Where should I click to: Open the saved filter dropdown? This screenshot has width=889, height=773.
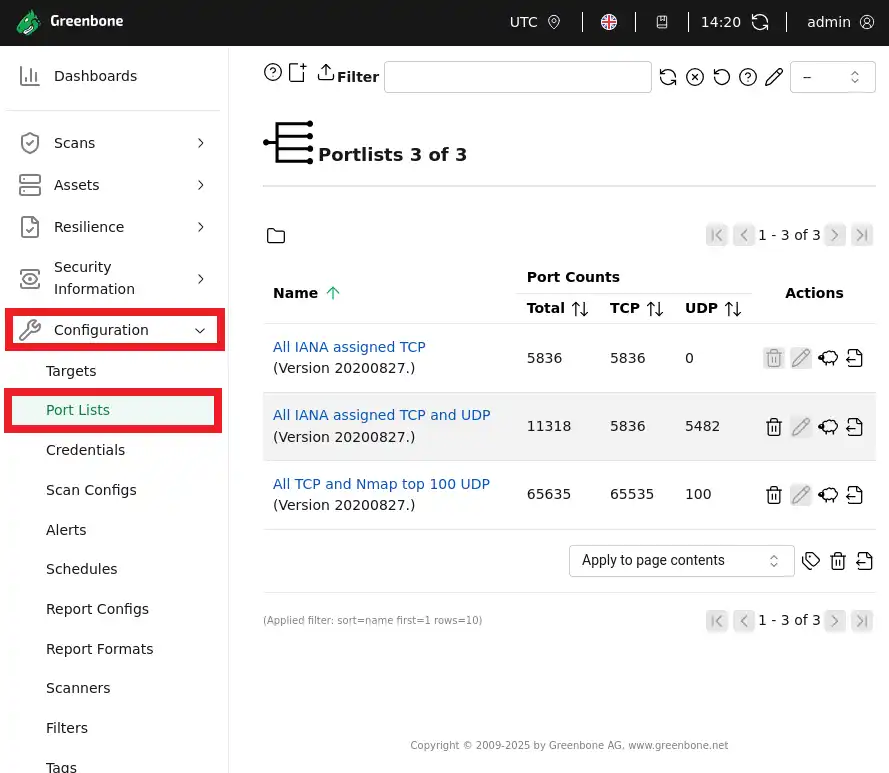(832, 78)
